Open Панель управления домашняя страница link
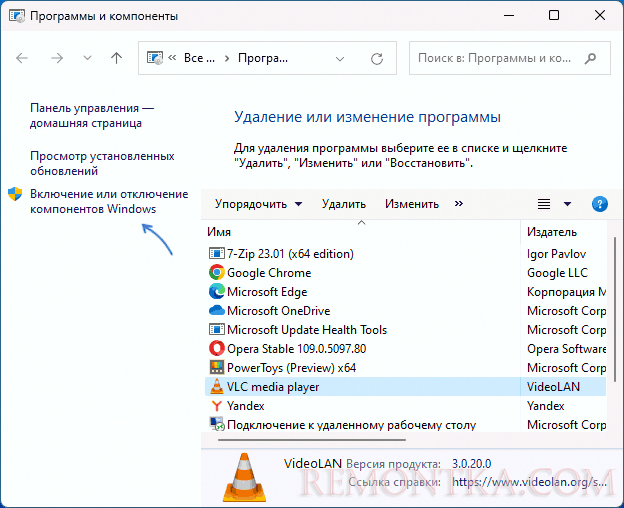This screenshot has width=624, height=508. click(92, 115)
